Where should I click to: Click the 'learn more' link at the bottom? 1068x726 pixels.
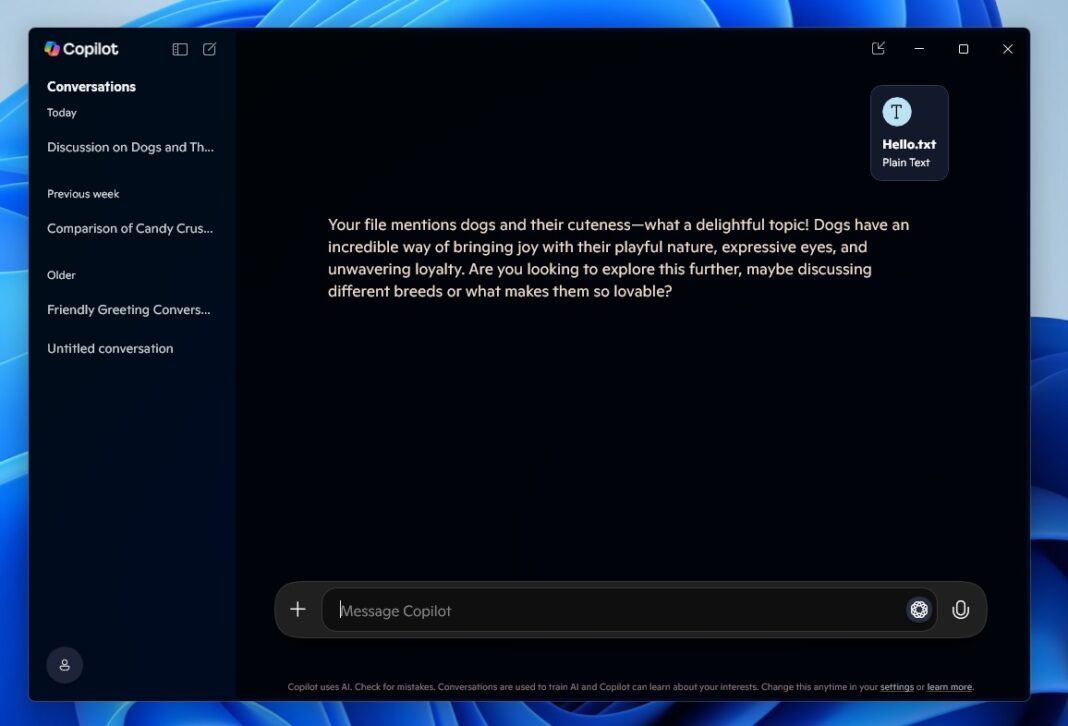(x=949, y=687)
